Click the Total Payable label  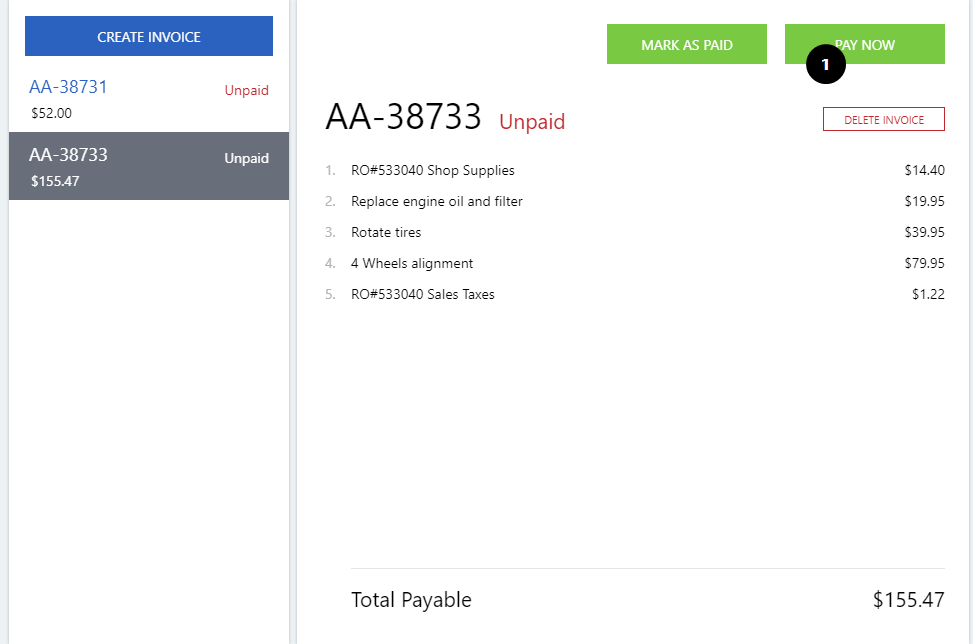[x=411, y=600]
